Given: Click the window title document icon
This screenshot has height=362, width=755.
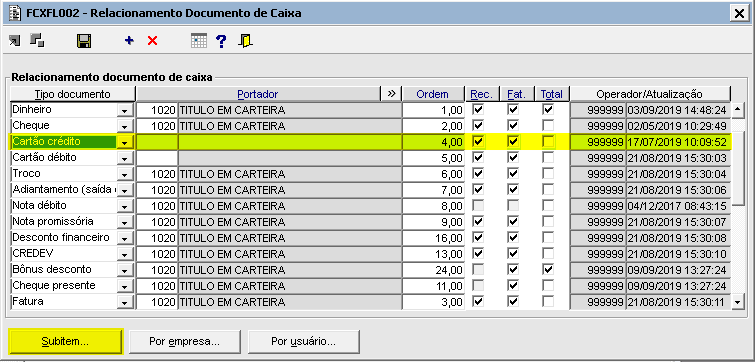Looking at the screenshot, I should pos(15,13).
